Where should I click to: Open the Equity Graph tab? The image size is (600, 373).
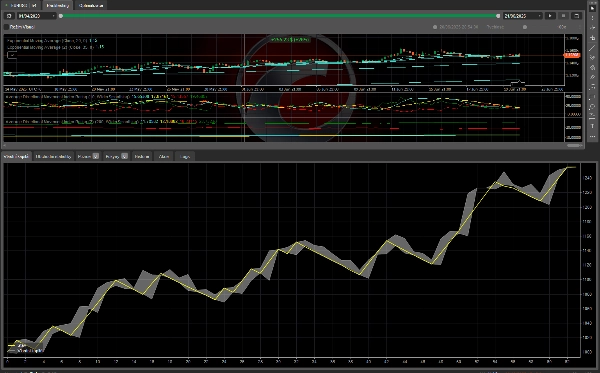tap(16, 156)
